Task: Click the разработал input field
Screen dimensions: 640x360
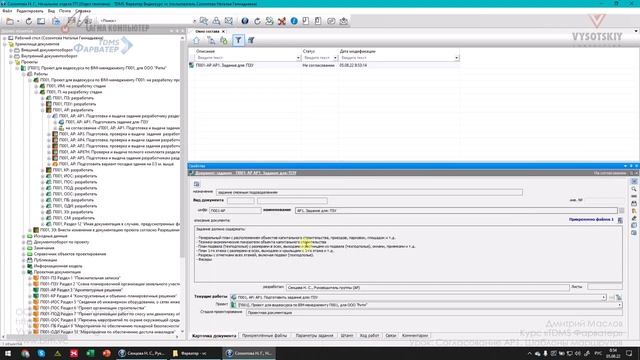Action: 428,287
